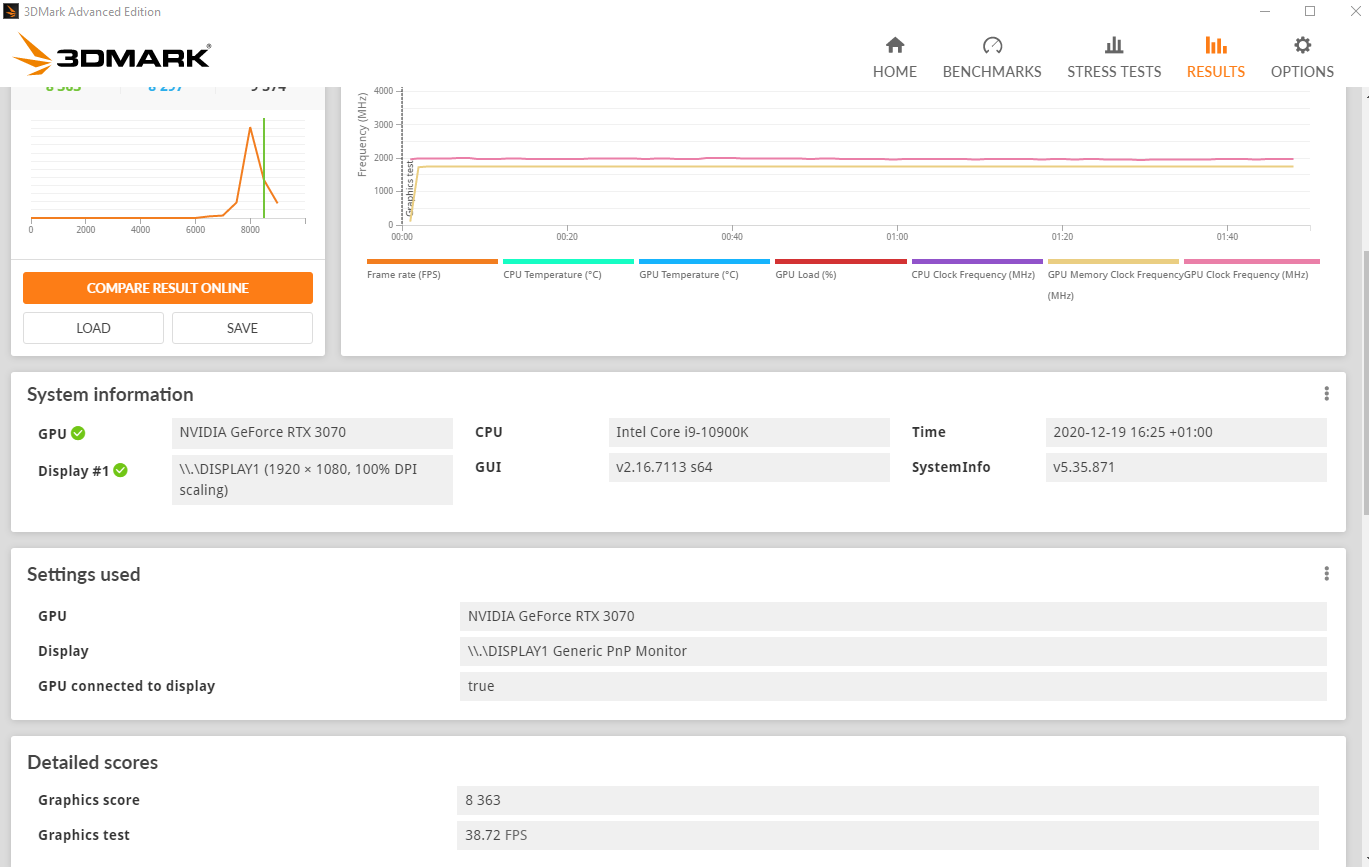Click the Home icon in navigation

coord(895,46)
